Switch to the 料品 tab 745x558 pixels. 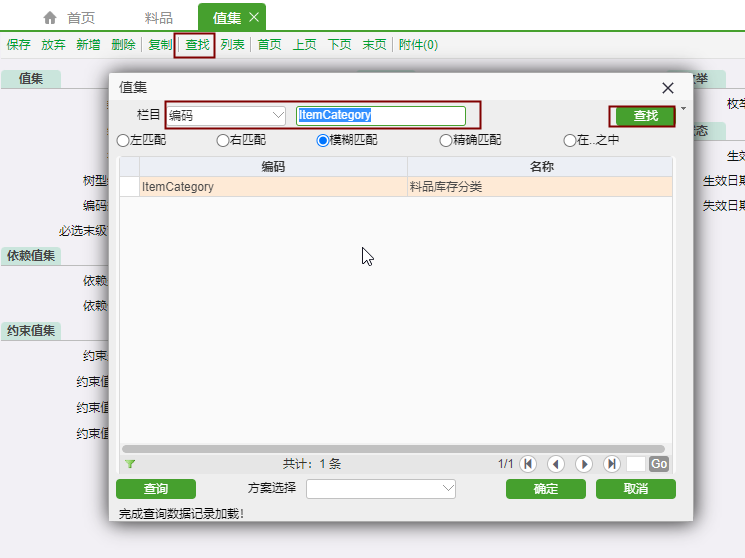(158, 18)
